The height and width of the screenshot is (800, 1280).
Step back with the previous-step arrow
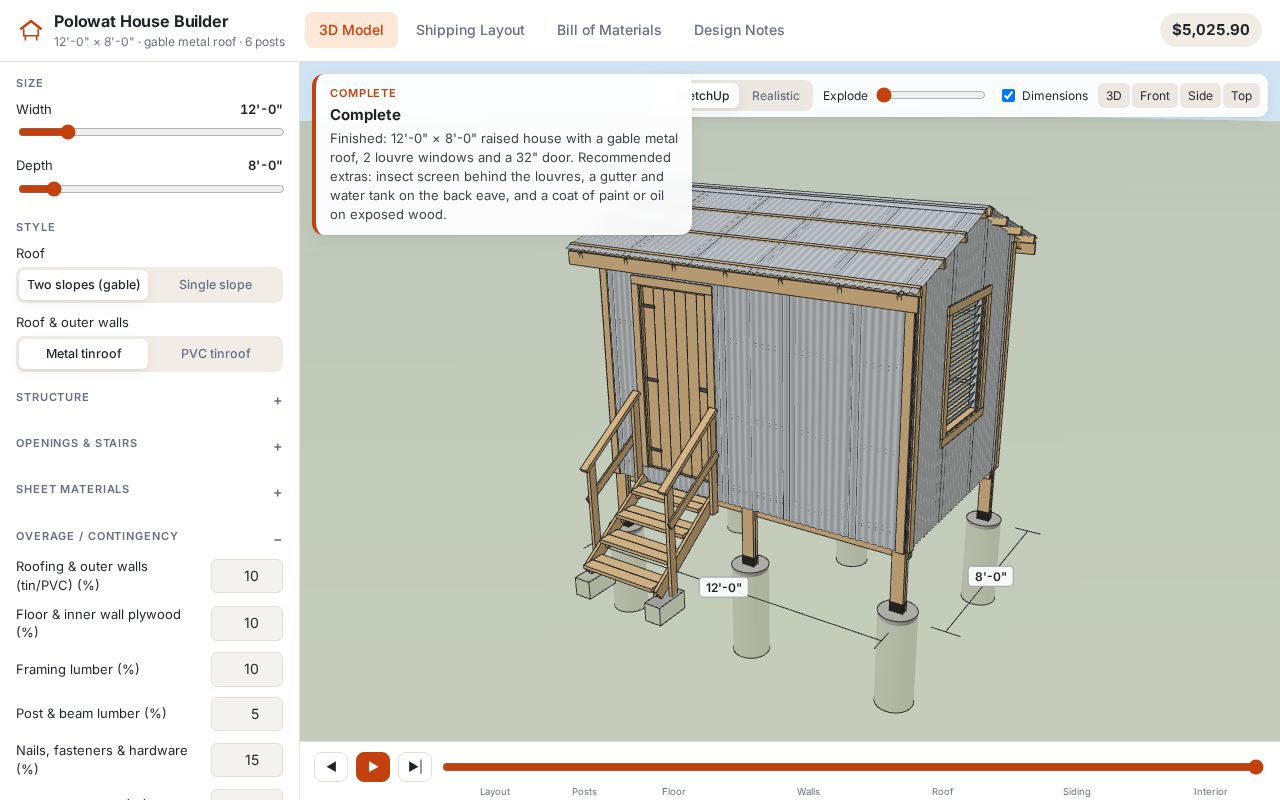point(331,767)
